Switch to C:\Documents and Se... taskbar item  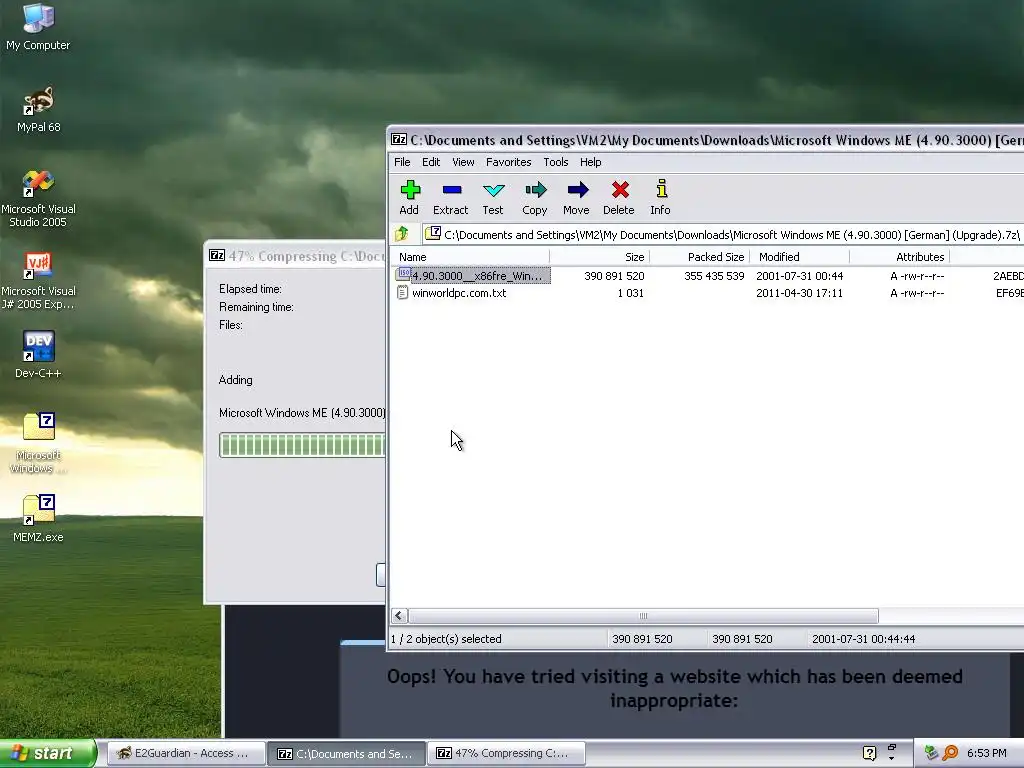347,754
